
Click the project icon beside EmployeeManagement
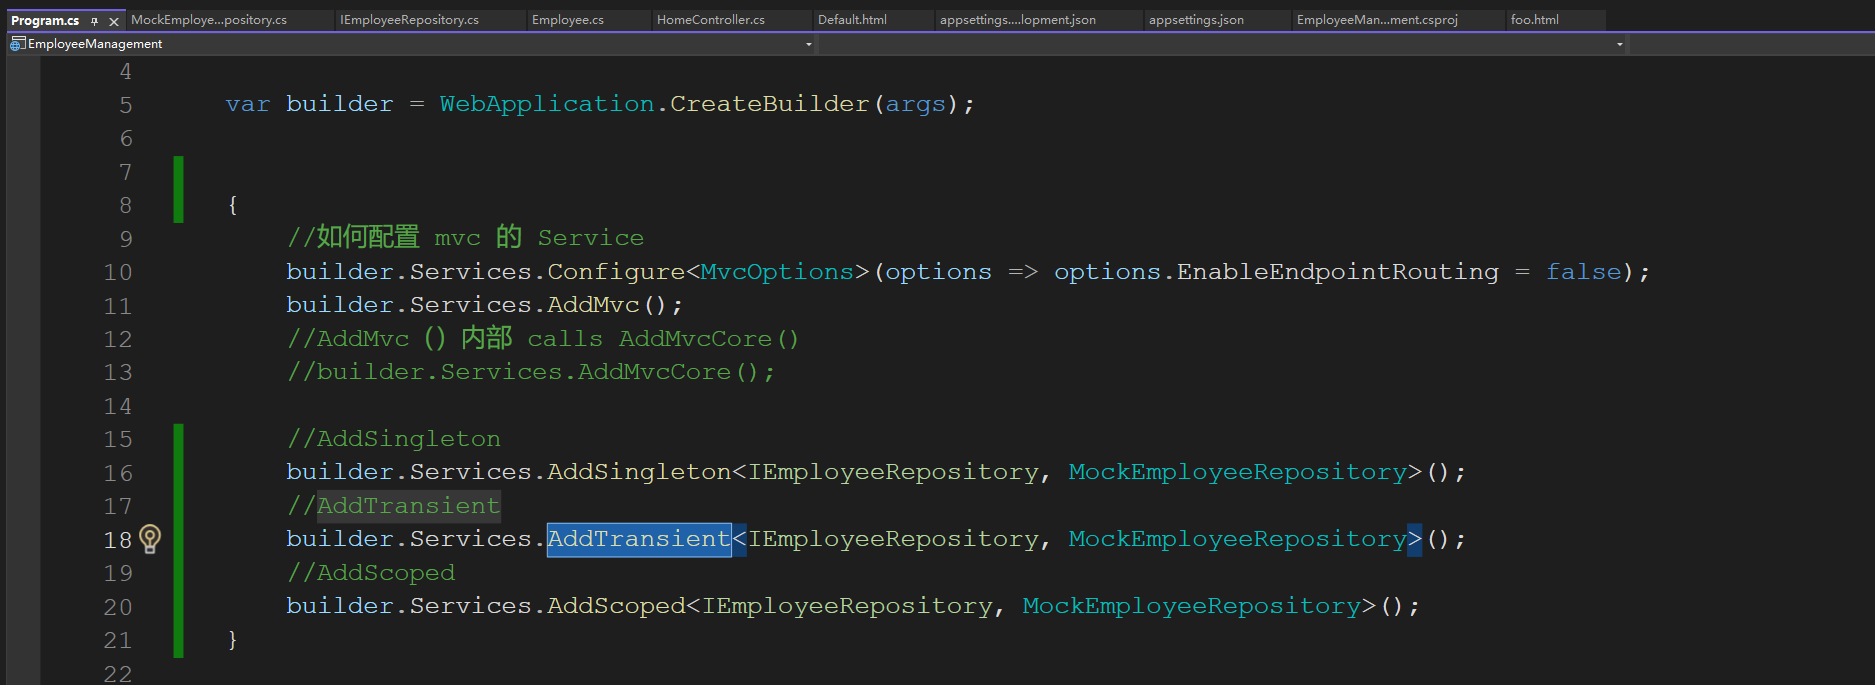tap(17, 44)
